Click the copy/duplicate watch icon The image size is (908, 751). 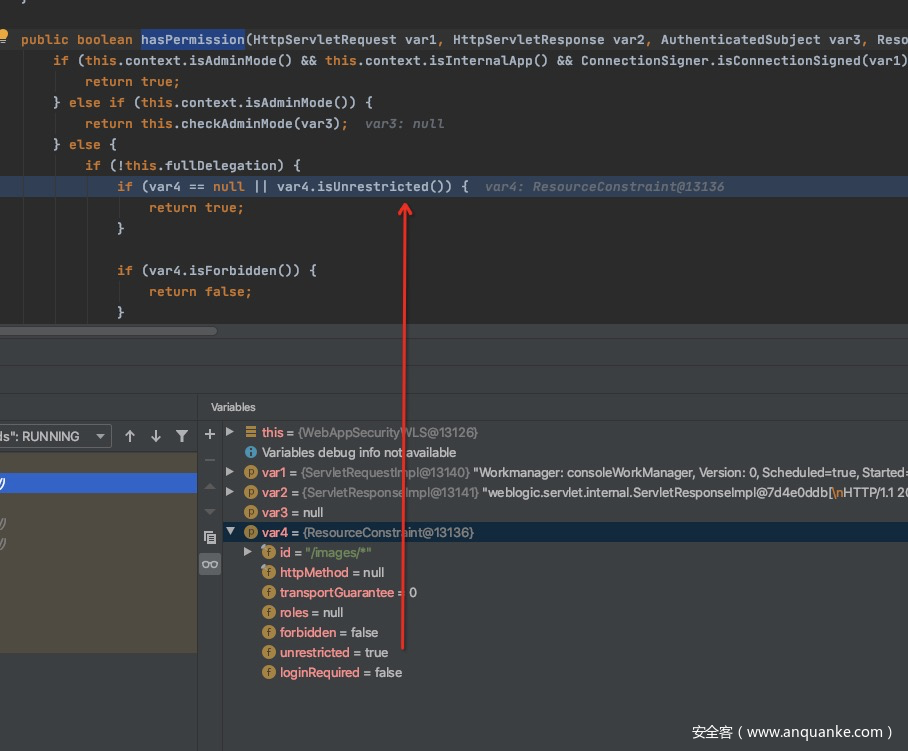pyautogui.click(x=210, y=537)
